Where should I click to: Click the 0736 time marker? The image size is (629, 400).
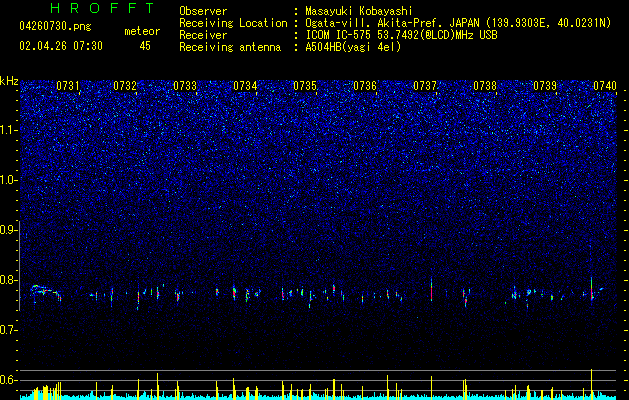tap(365, 86)
